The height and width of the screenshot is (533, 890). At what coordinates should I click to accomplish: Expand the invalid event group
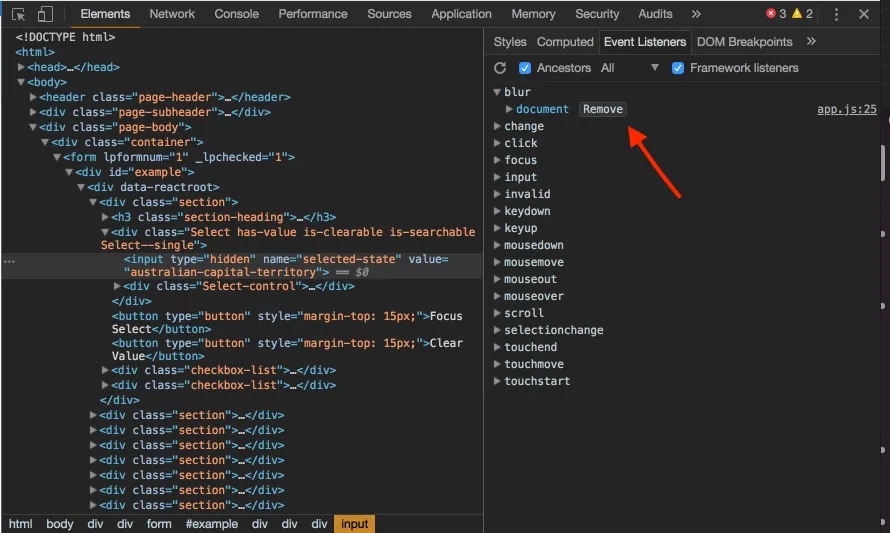(497, 194)
